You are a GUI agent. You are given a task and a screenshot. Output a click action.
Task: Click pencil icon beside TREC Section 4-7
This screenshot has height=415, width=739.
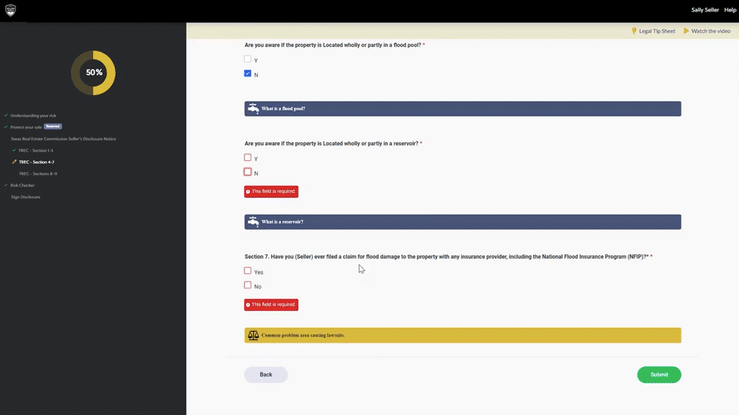click(14, 162)
